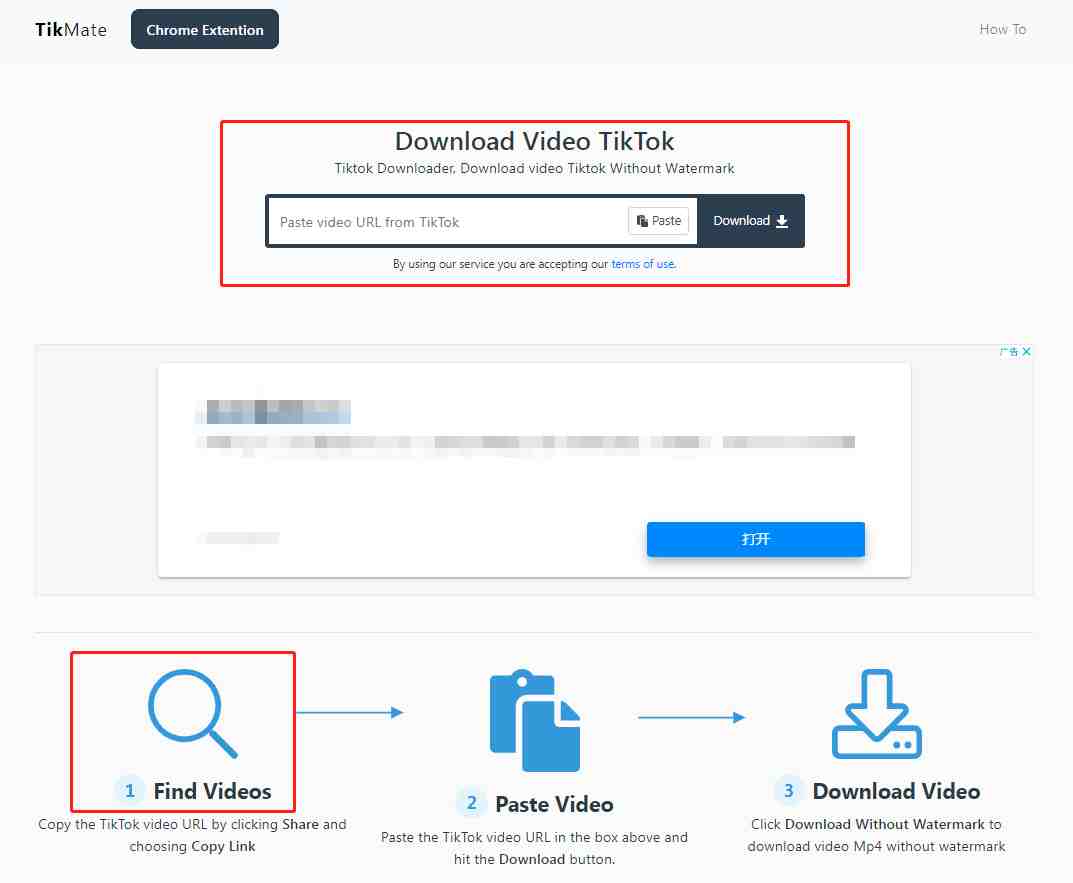Click the magnifying glass Find Videos icon

point(193,713)
